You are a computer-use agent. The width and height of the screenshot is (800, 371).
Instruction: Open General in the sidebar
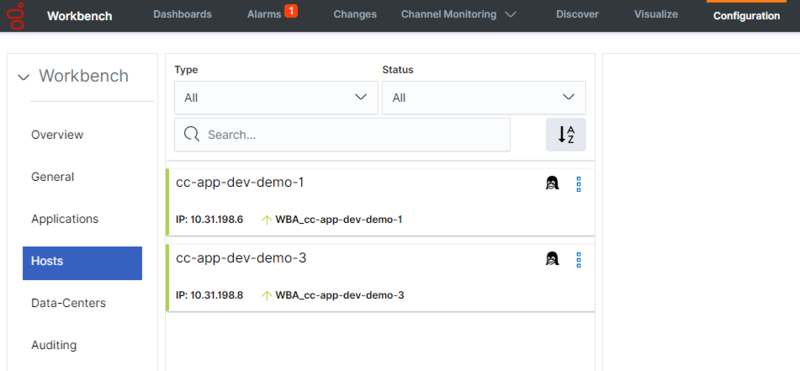pos(53,177)
